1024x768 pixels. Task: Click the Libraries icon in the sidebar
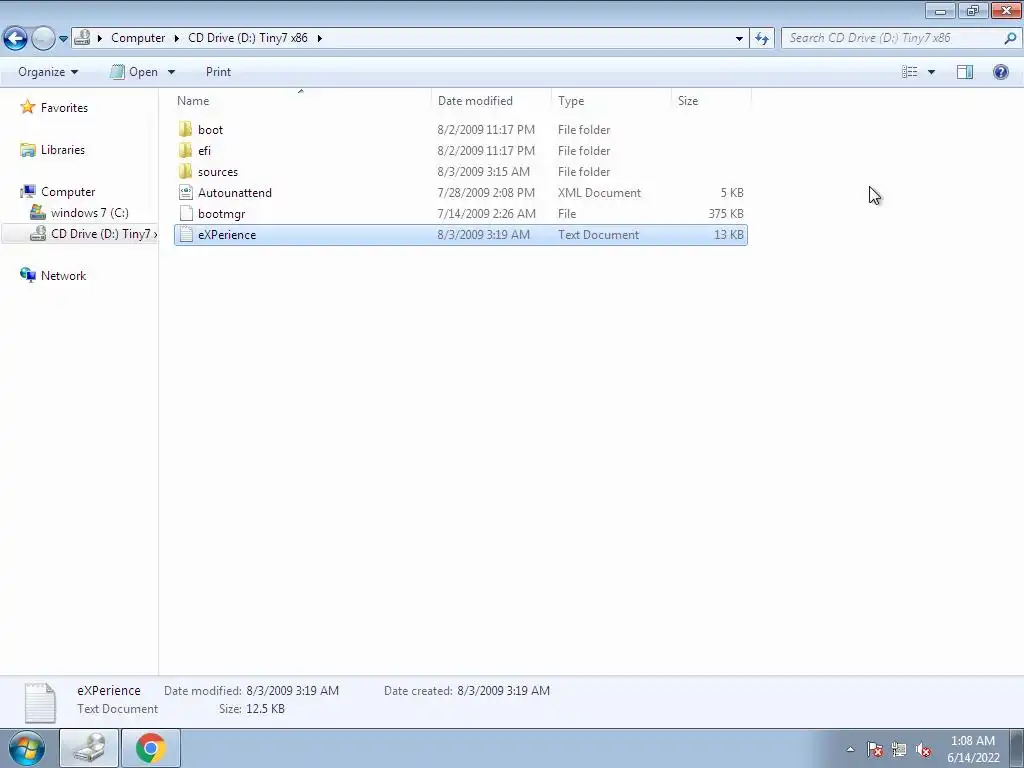tap(27, 150)
